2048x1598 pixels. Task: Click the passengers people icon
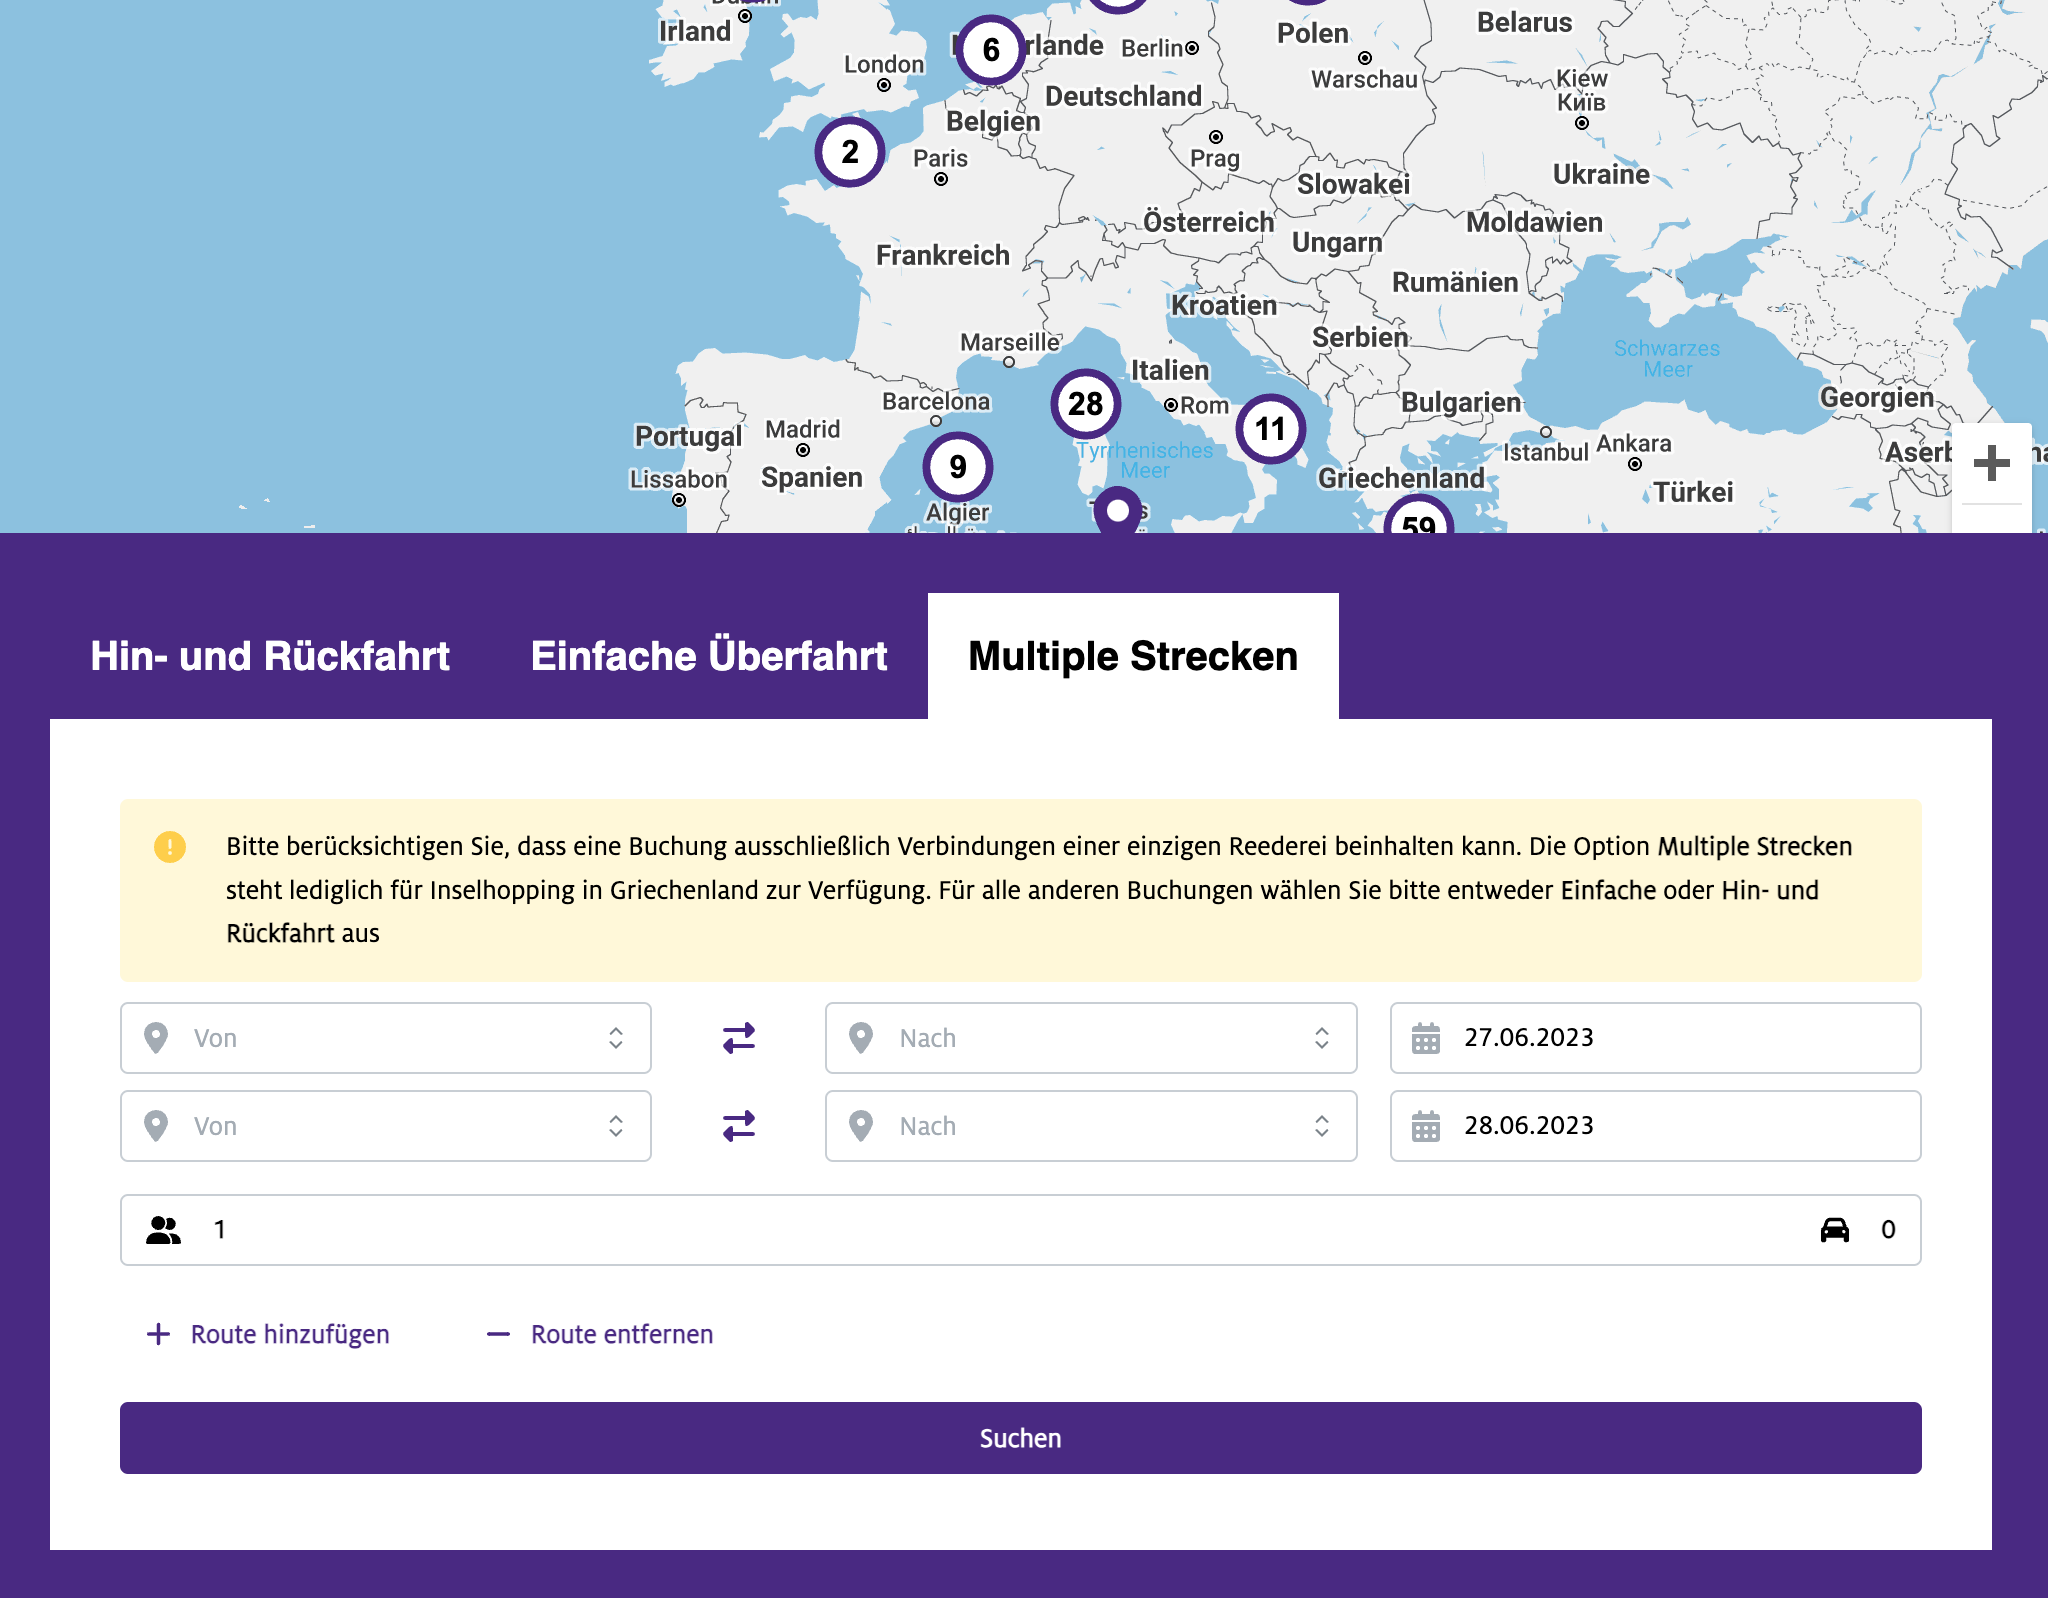click(x=164, y=1230)
